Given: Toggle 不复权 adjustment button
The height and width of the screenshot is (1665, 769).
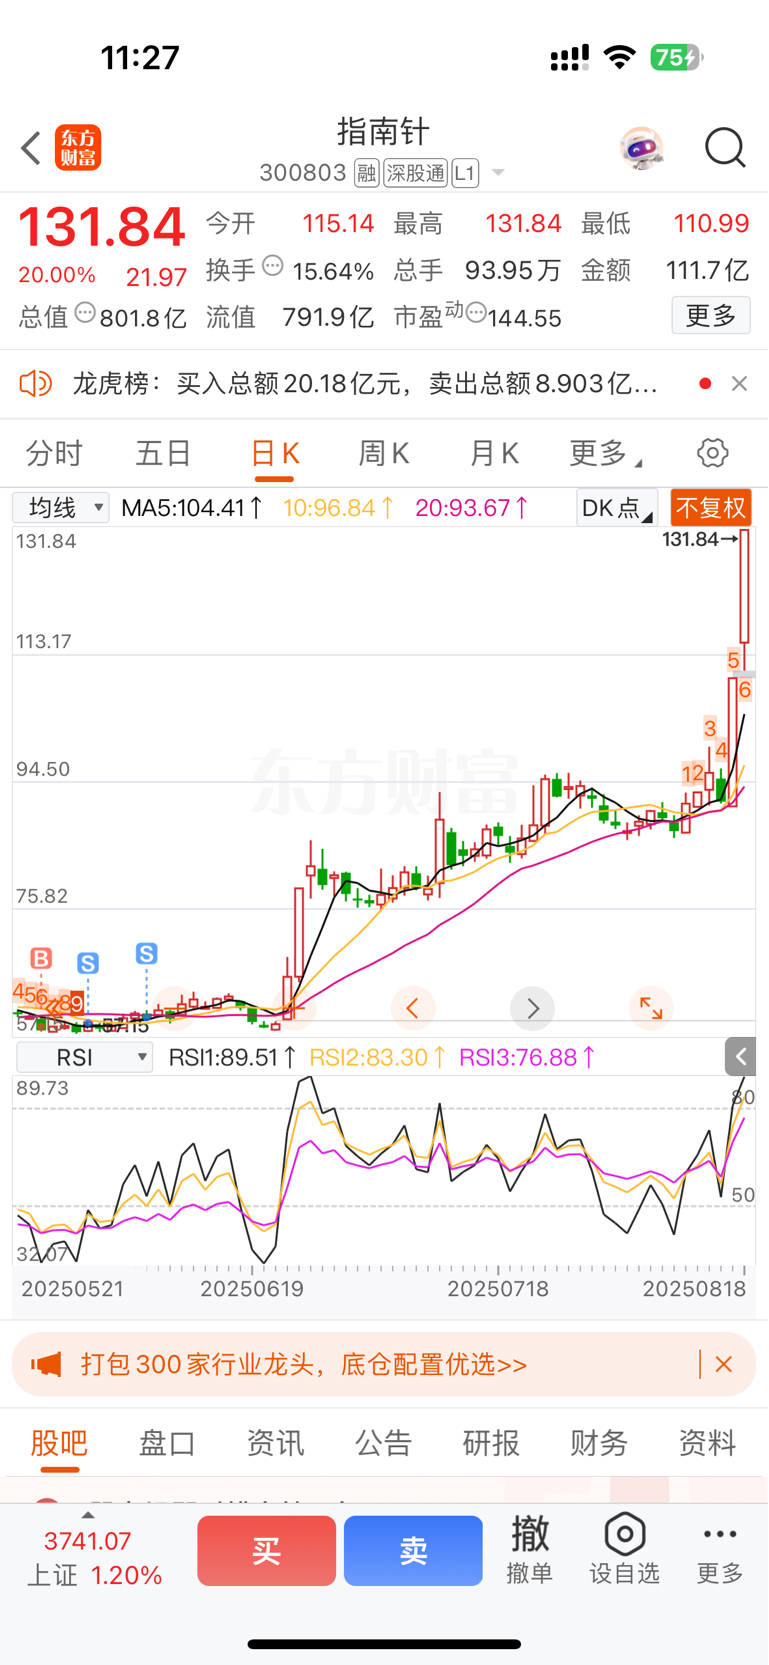Looking at the screenshot, I should 710,508.
